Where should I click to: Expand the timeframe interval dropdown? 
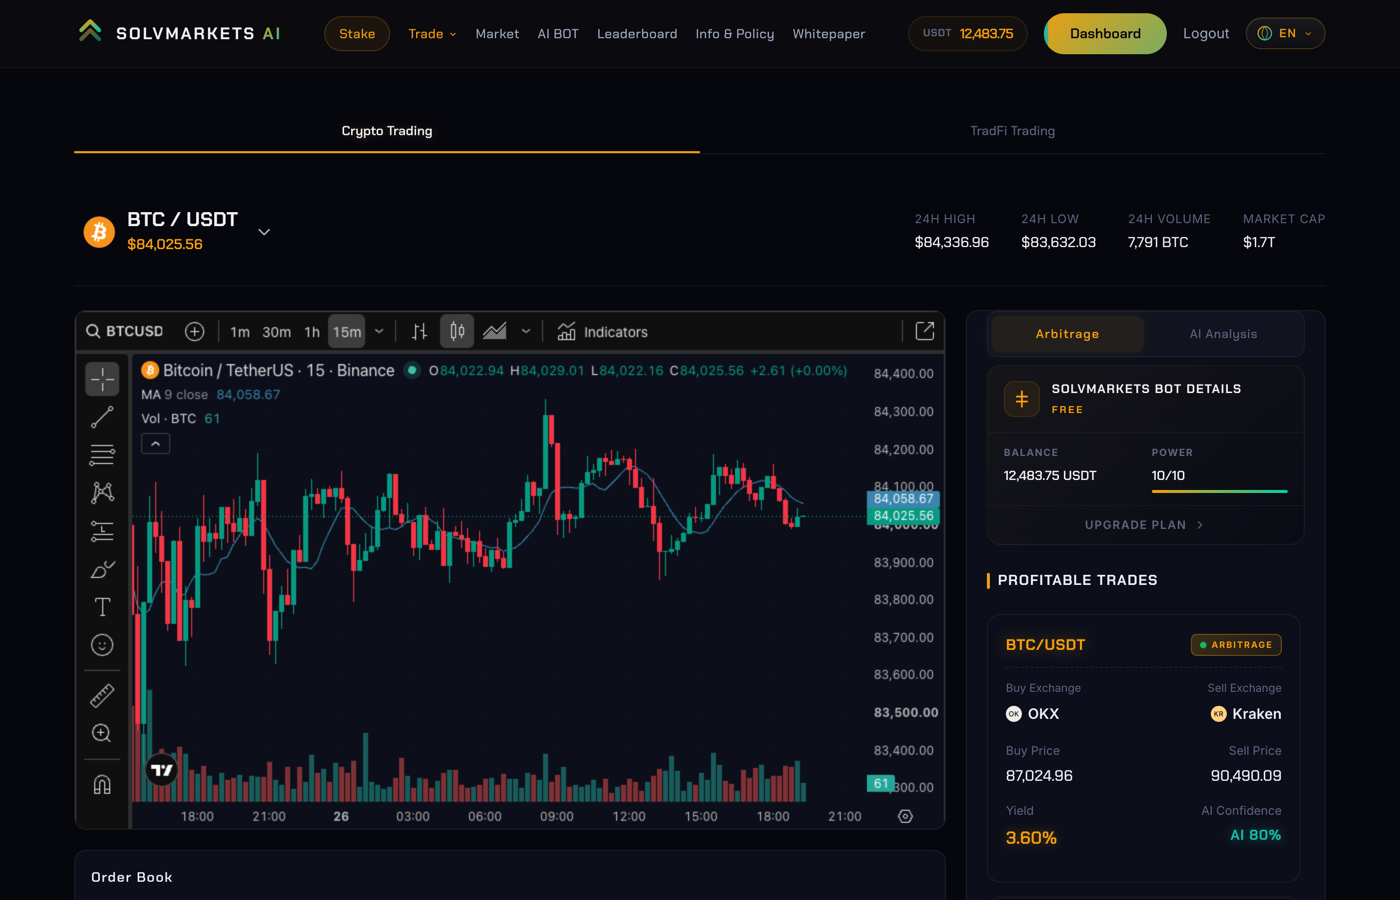(379, 332)
